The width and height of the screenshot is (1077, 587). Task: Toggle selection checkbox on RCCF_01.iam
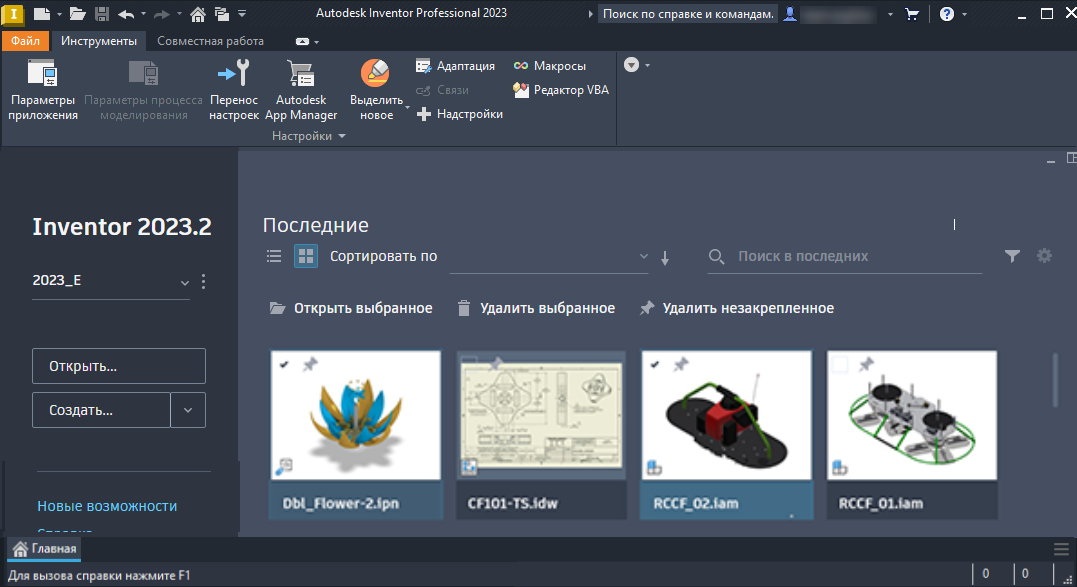(839, 365)
